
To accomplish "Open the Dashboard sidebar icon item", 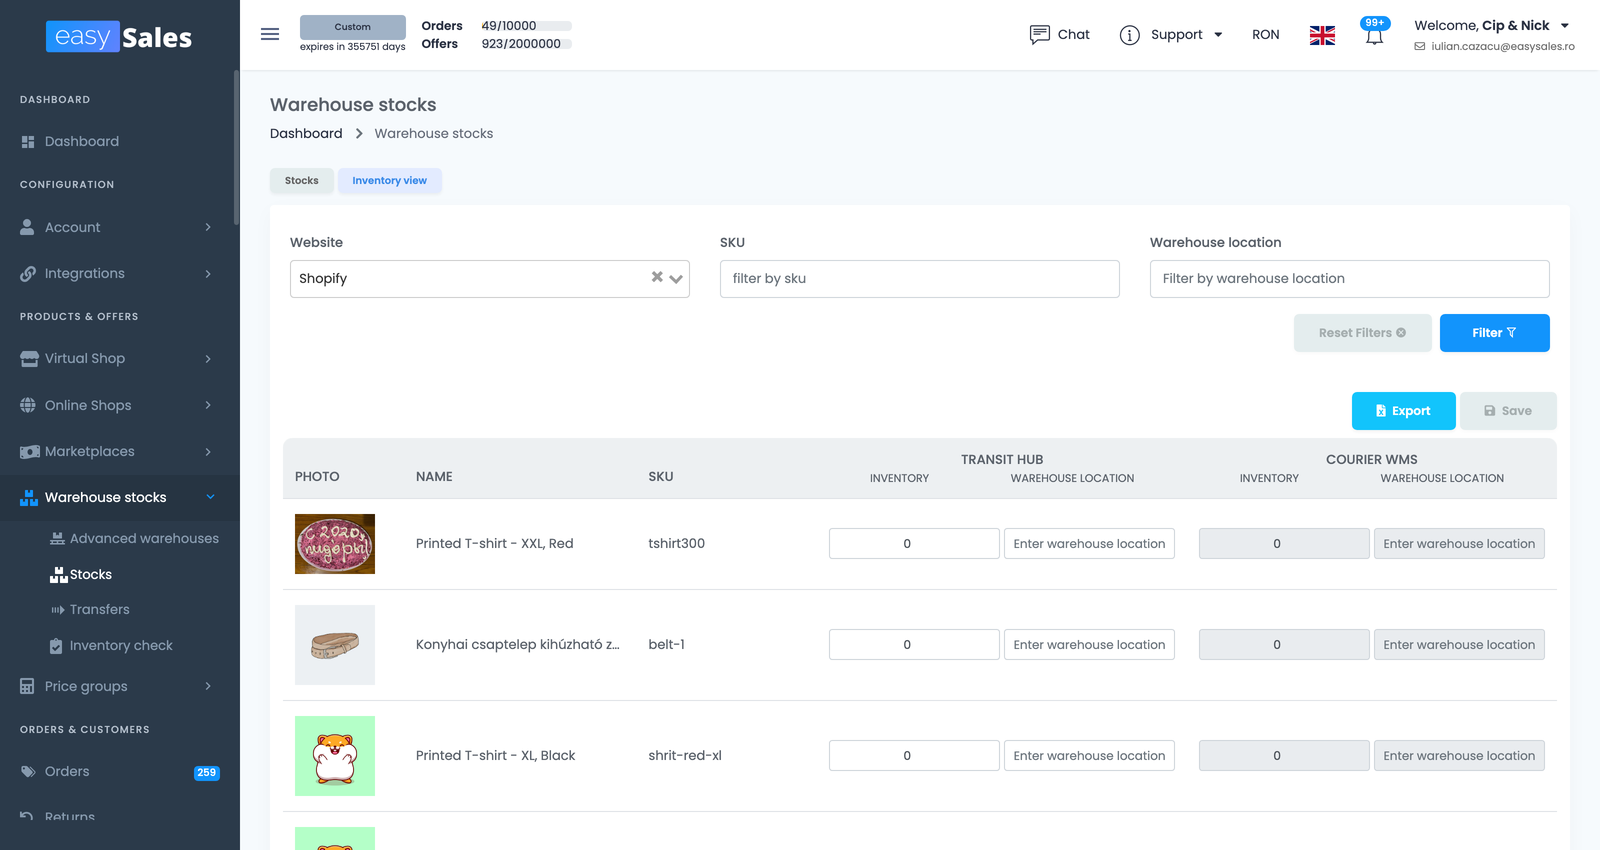I will [x=28, y=142].
